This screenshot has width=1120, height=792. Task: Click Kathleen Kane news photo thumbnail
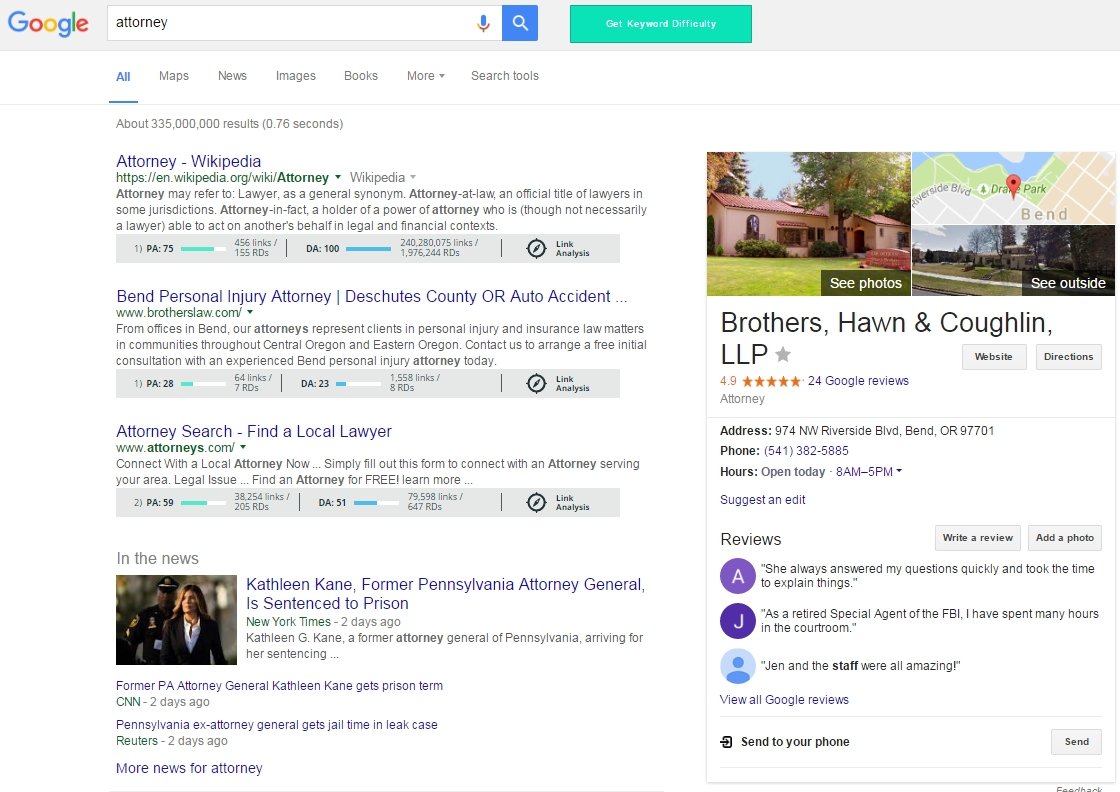176,620
